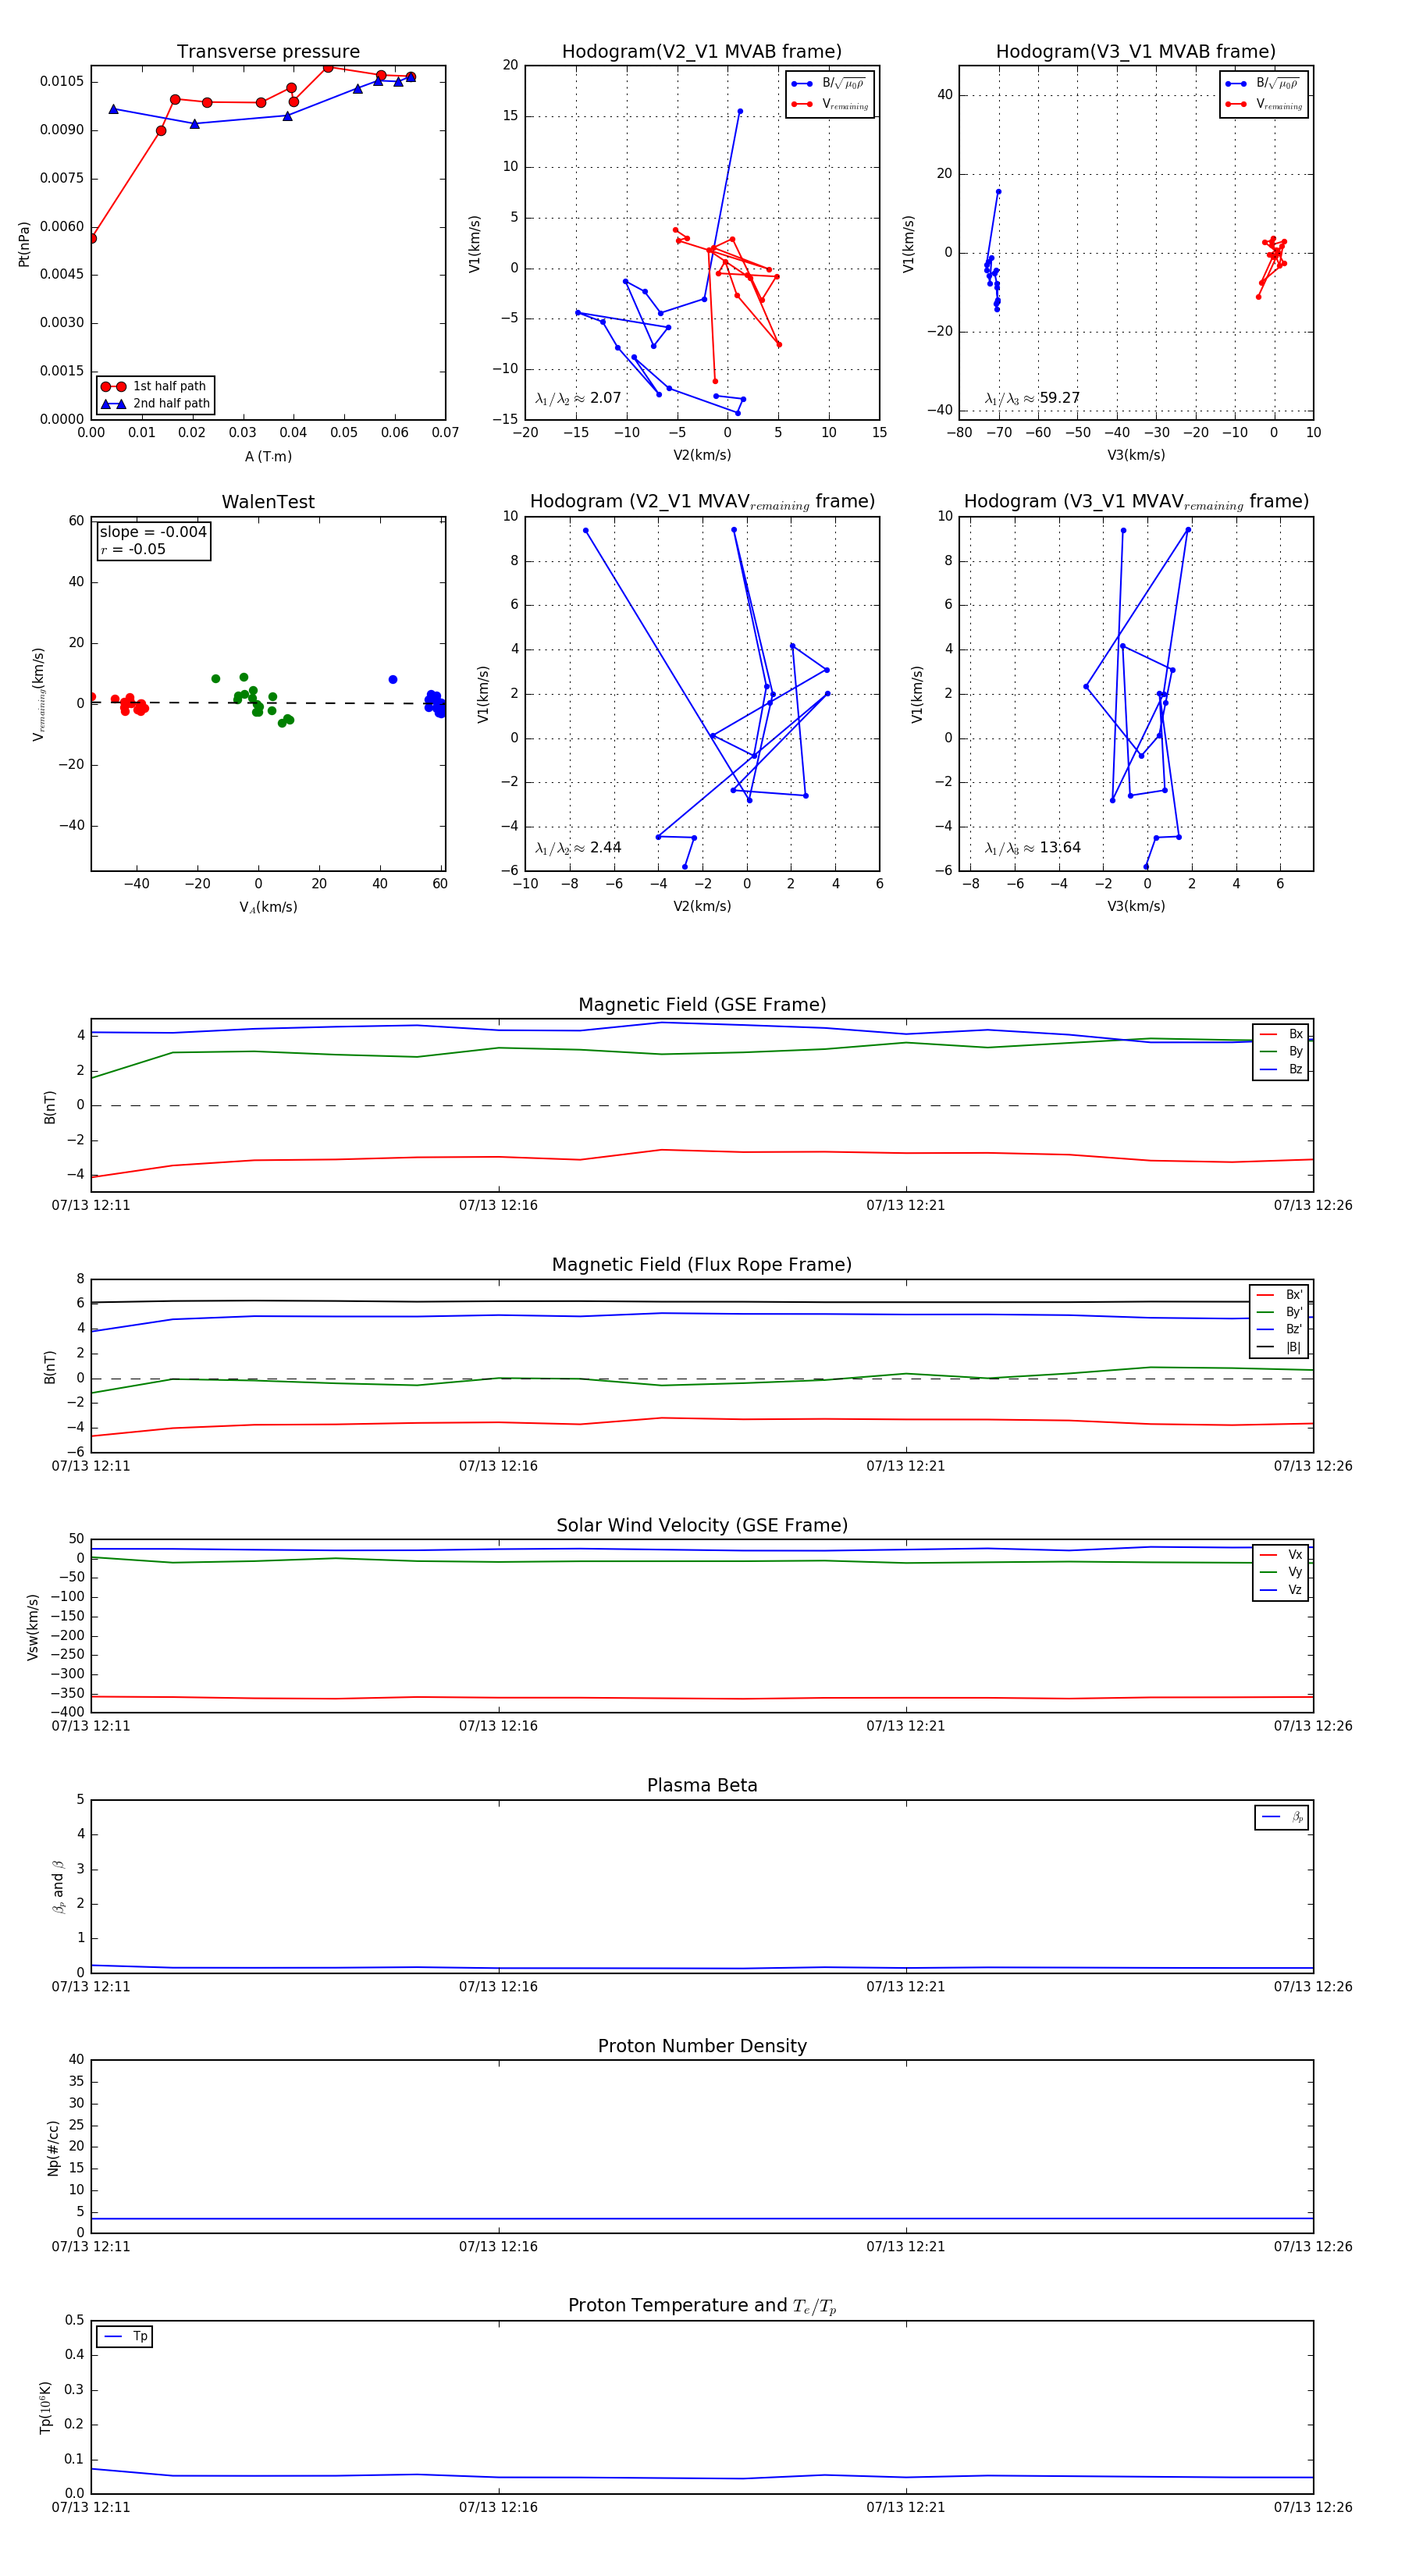Image resolution: width=1405 pixels, height=2576 pixels.
Task: Click the 'Vz' legend entry in solar wind plot
Action: [x=1281, y=1590]
